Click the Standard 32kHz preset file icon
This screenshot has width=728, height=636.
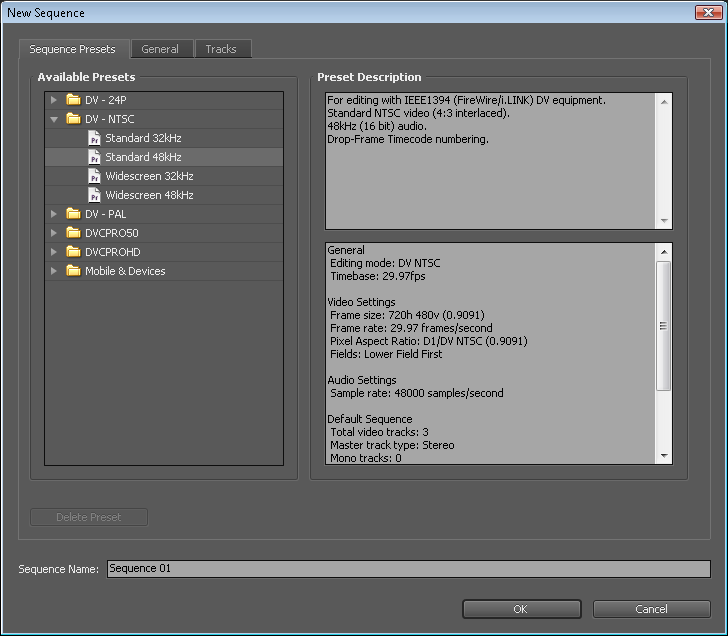click(x=94, y=138)
